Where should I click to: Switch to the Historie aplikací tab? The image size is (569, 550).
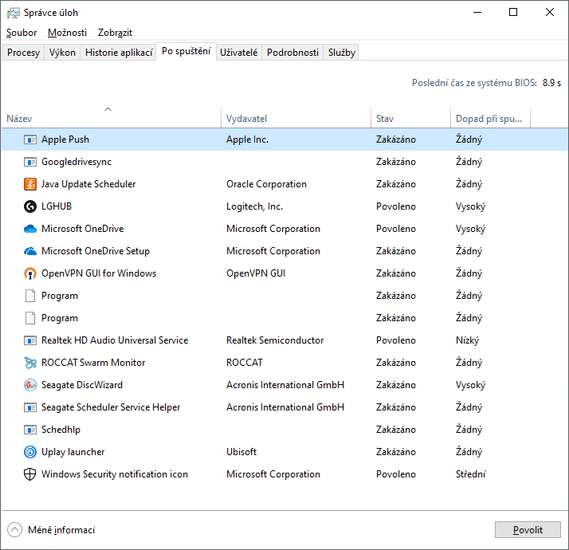(x=119, y=53)
